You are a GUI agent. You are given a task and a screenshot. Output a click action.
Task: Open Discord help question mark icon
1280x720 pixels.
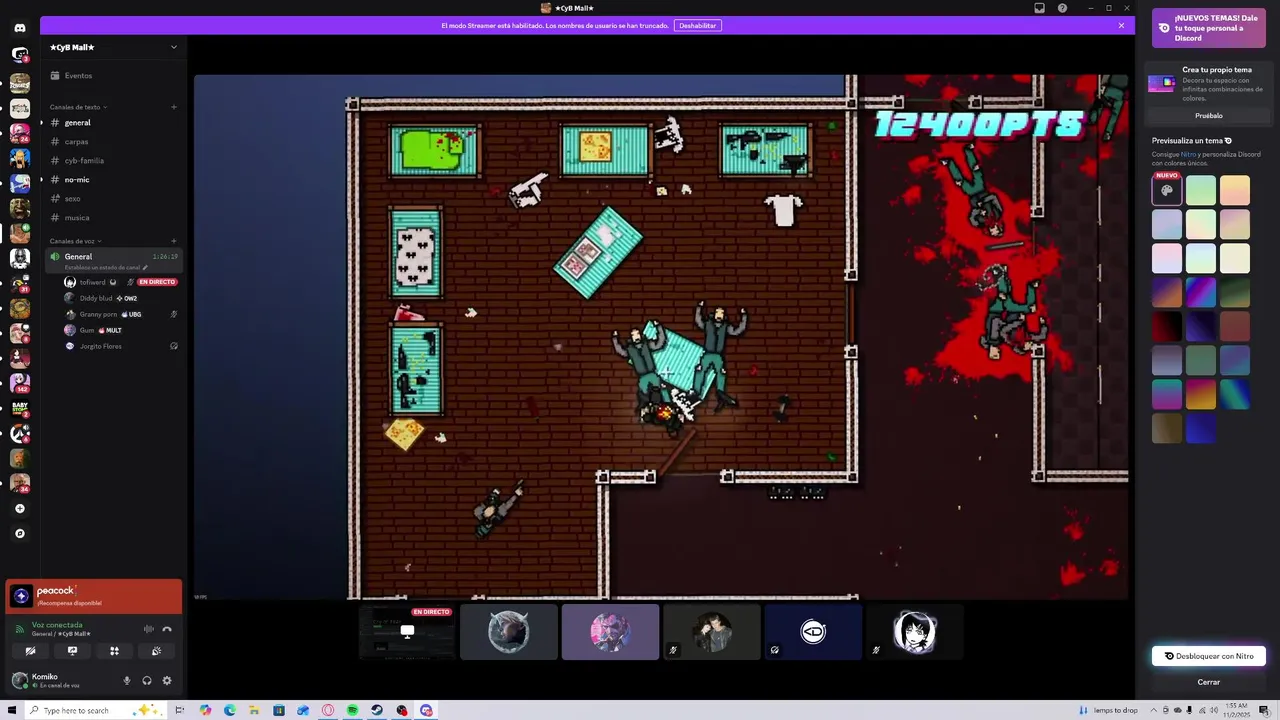(x=1062, y=8)
